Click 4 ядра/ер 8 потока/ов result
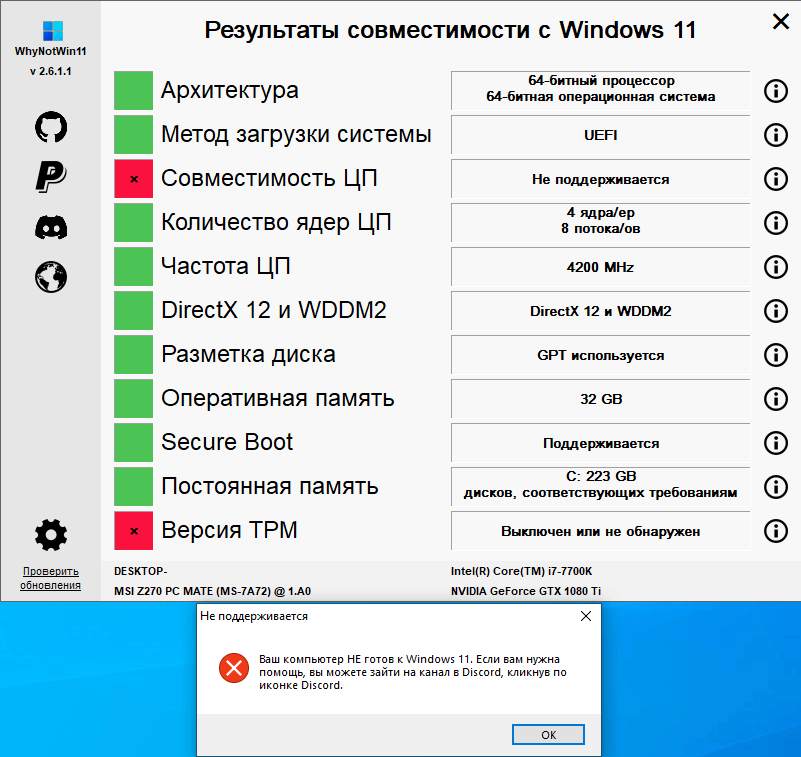Viewport: 801px width, 757px height. pos(601,223)
